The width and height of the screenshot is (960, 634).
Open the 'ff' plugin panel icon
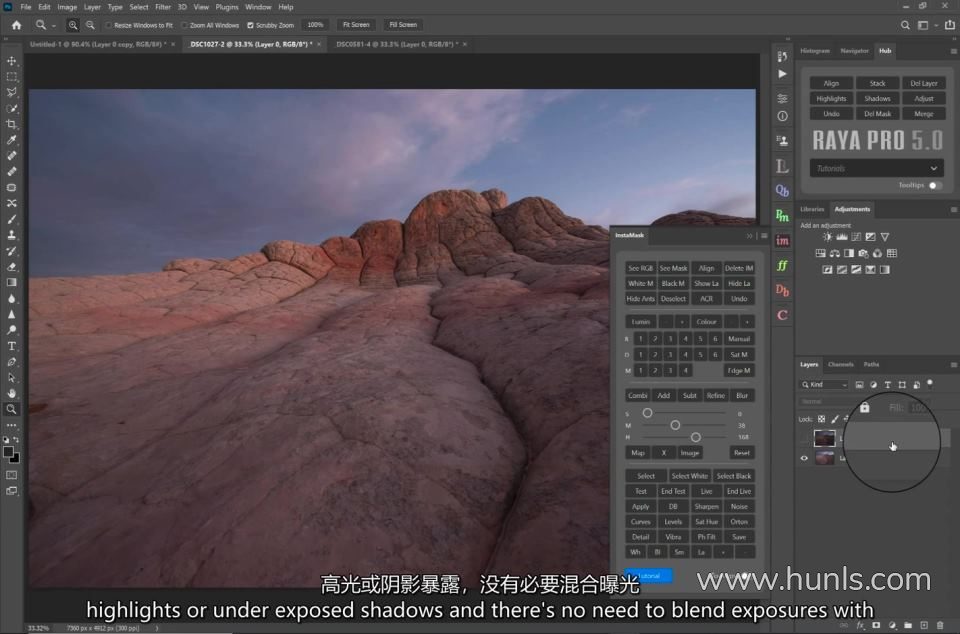click(x=782, y=265)
